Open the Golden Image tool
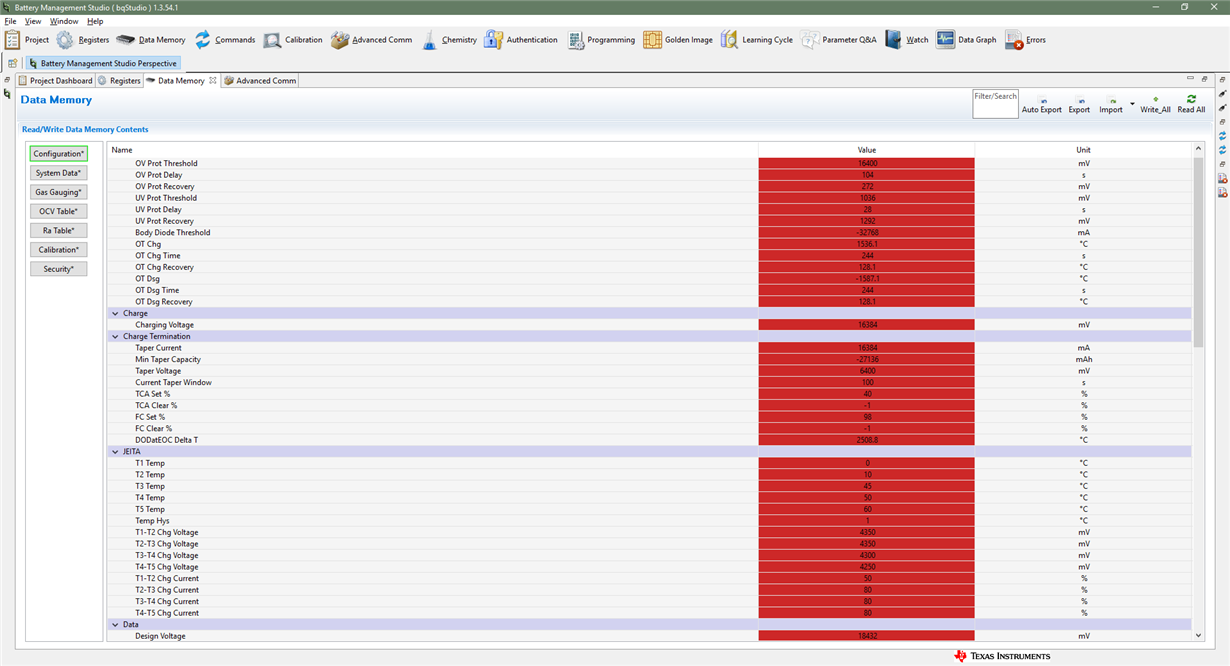Viewport: 1230px width, 666px height. click(x=678, y=40)
